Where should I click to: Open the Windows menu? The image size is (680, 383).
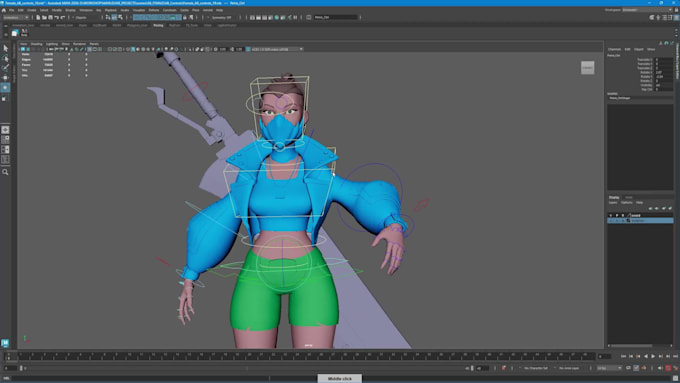point(86,10)
